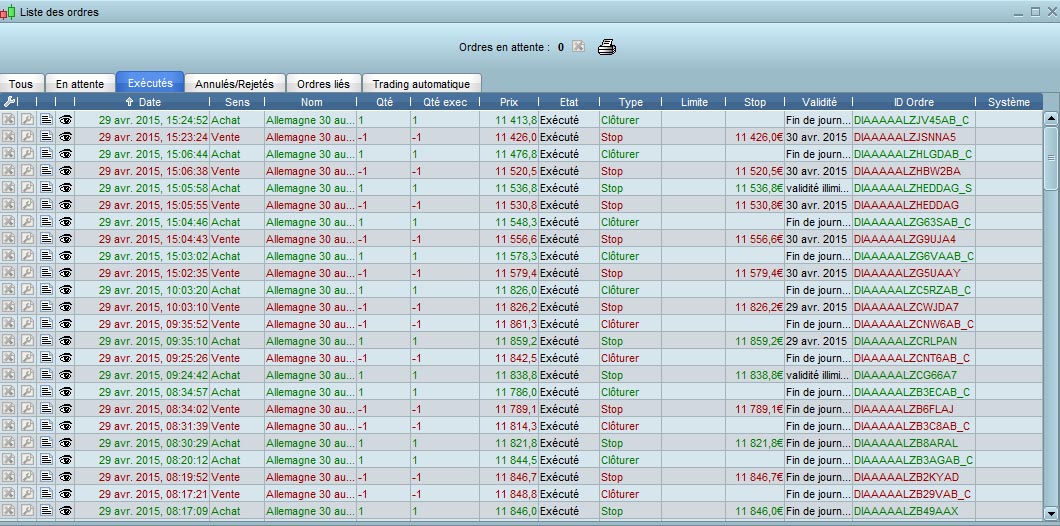1060x526 pixels.
Task: Click order ID DIAAAAALZHEDDAG_S
Action: [913, 187]
